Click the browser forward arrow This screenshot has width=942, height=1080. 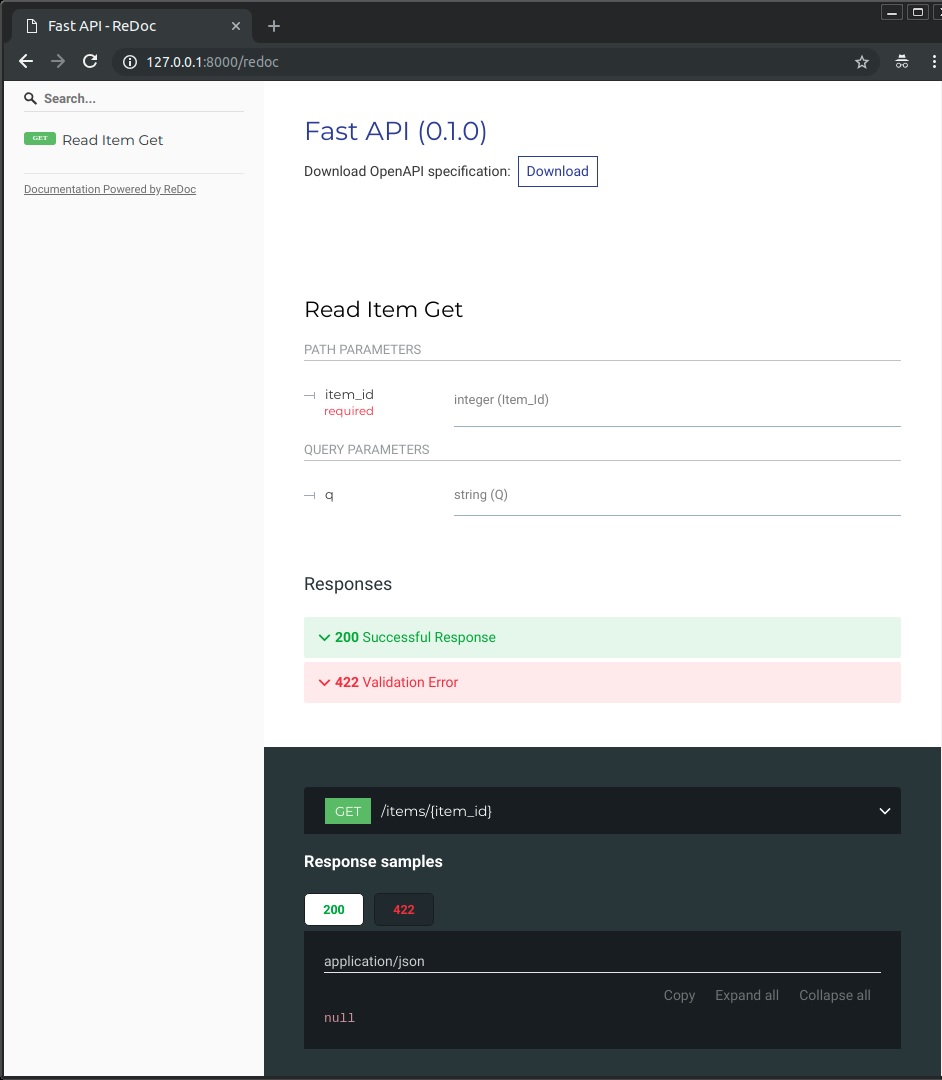coord(58,62)
